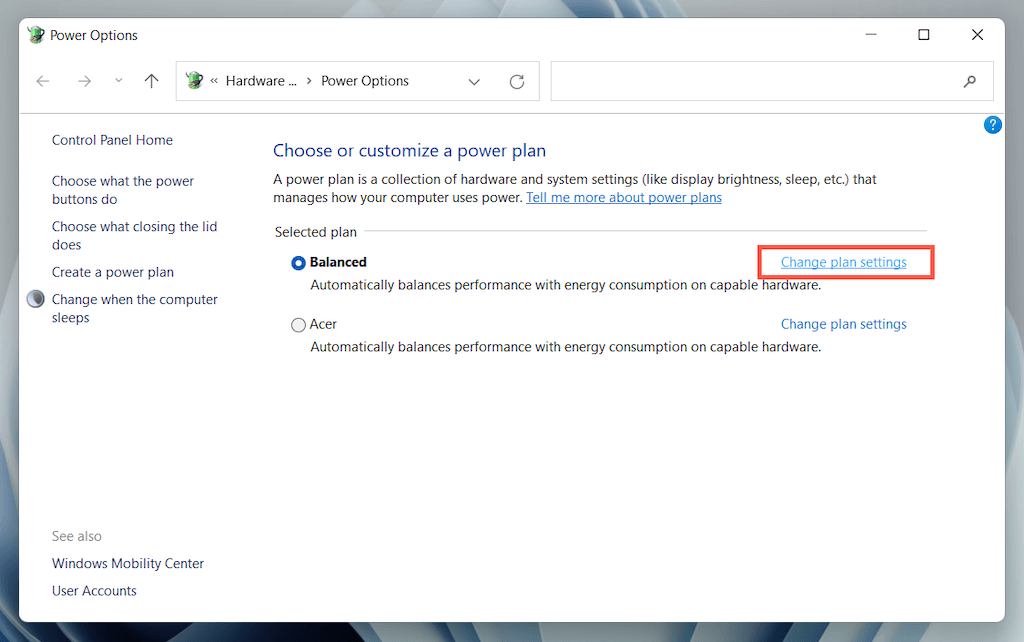Click the Balanced plan description text
The height and width of the screenshot is (642, 1024).
click(x=566, y=285)
